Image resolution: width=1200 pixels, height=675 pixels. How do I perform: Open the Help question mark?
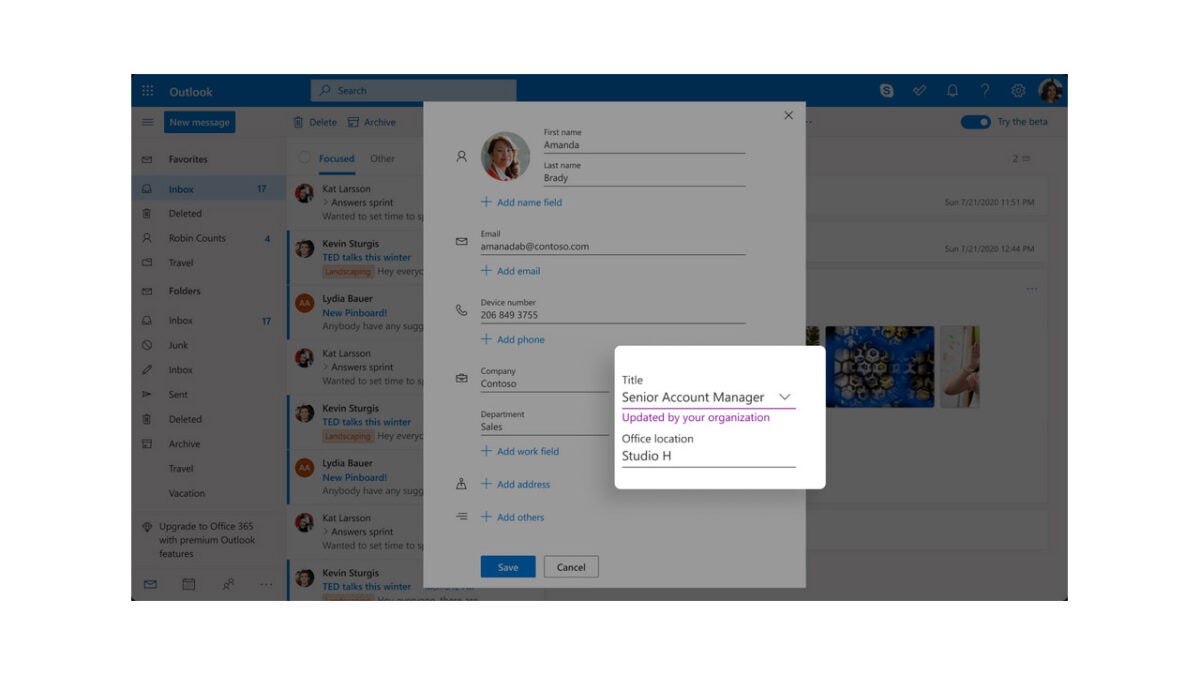point(985,90)
